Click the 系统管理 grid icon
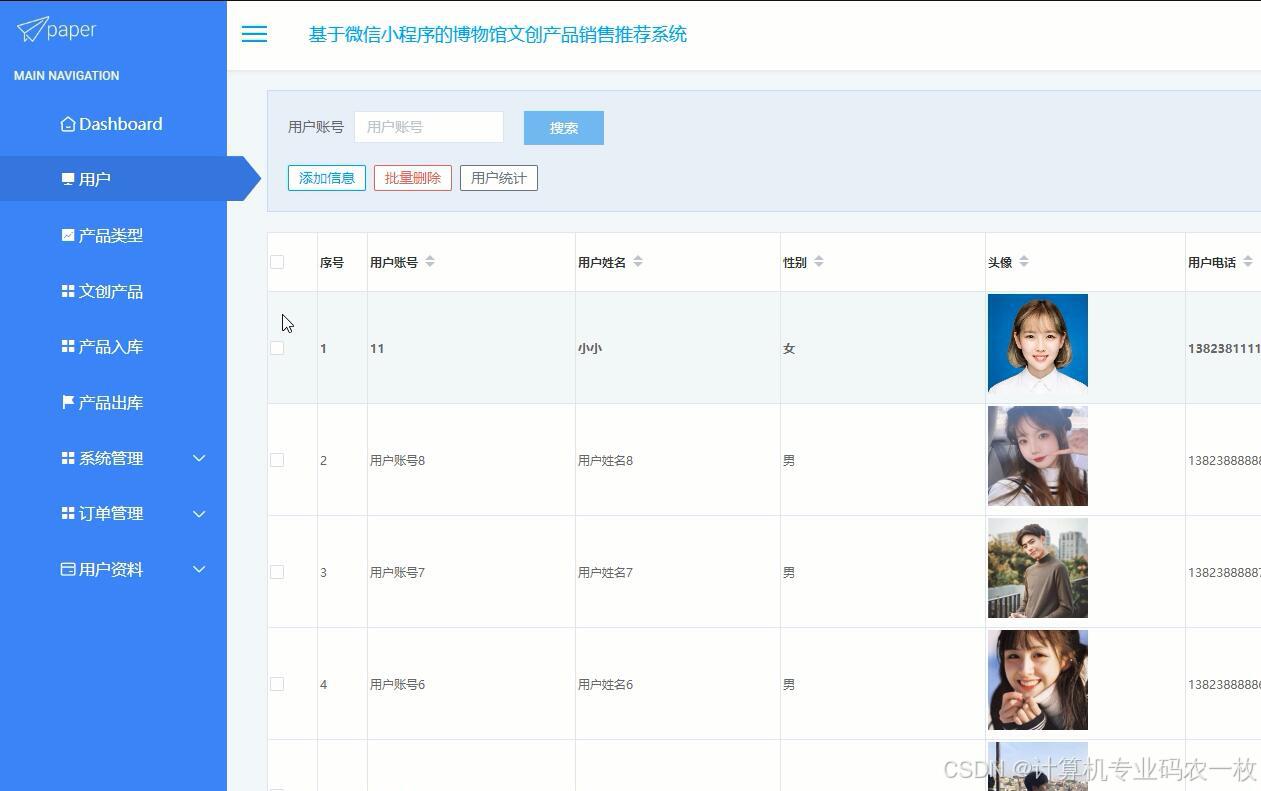Screen dimensions: 1261x791 click(x=68, y=458)
